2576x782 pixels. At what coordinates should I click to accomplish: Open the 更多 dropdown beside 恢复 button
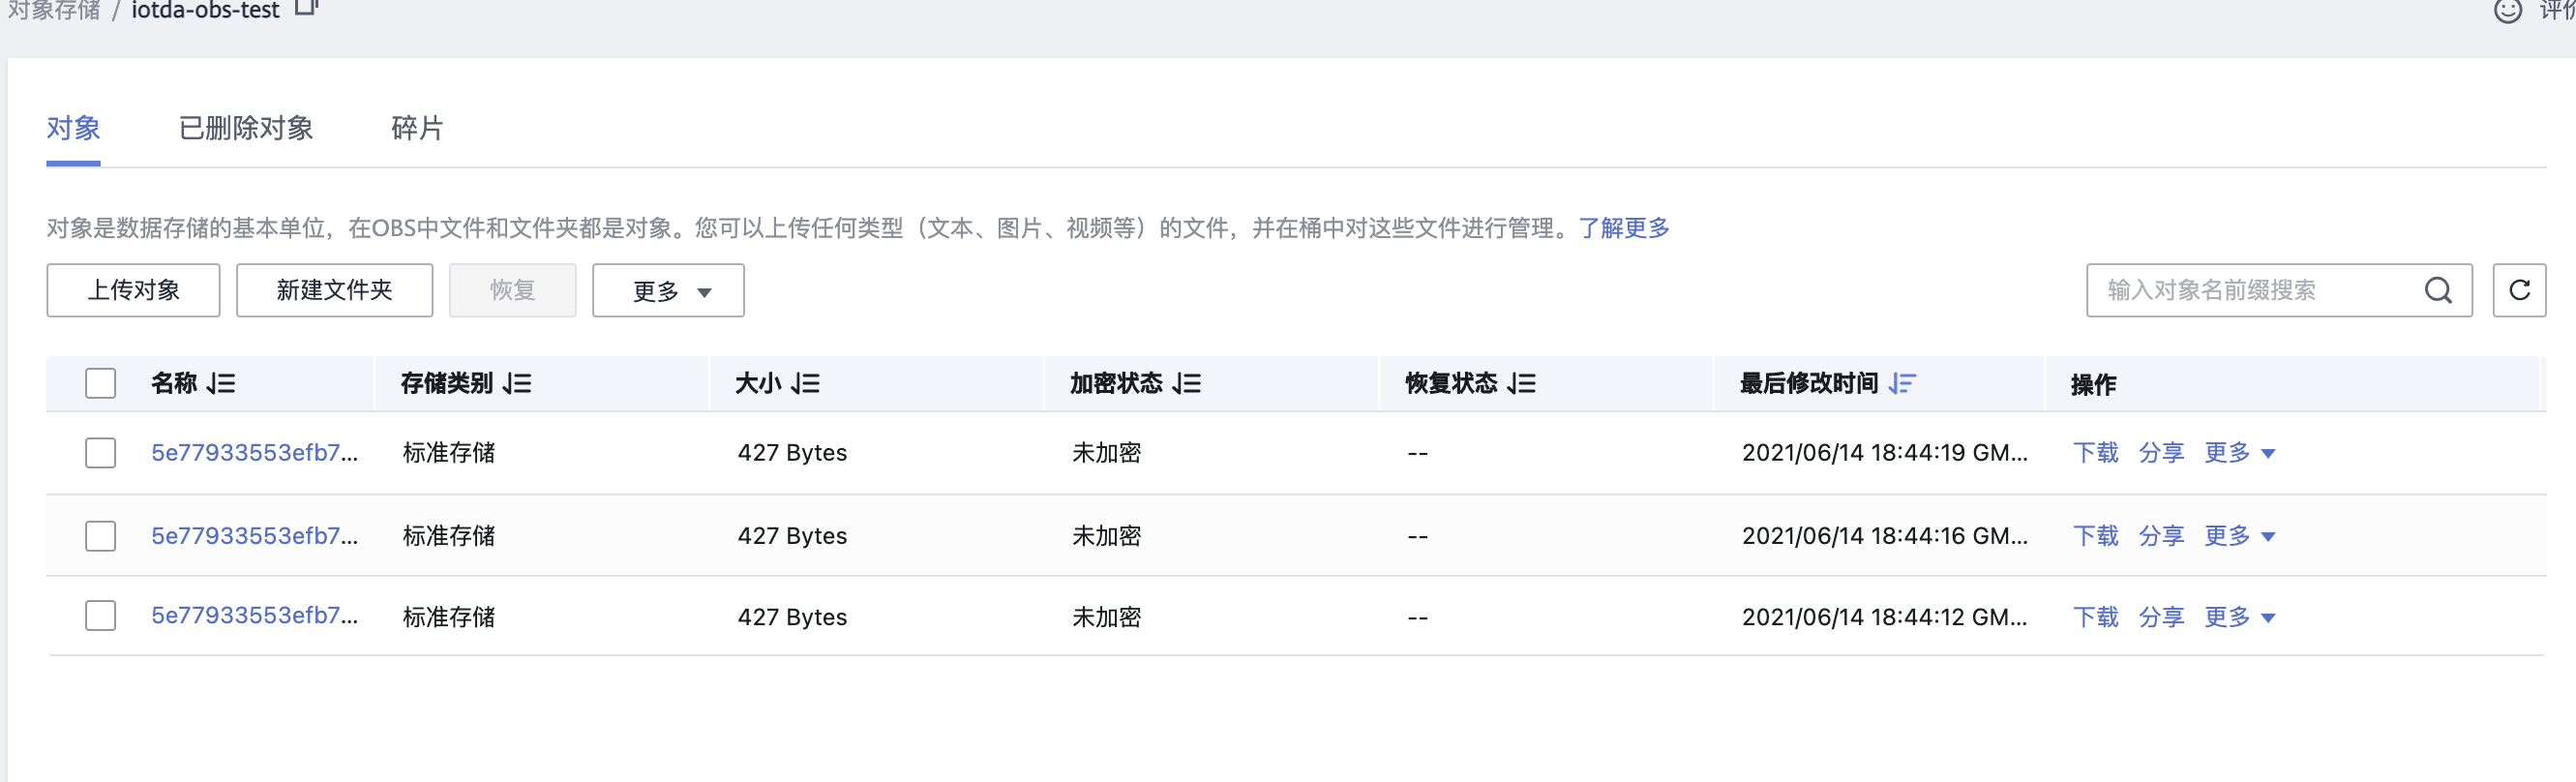(668, 291)
